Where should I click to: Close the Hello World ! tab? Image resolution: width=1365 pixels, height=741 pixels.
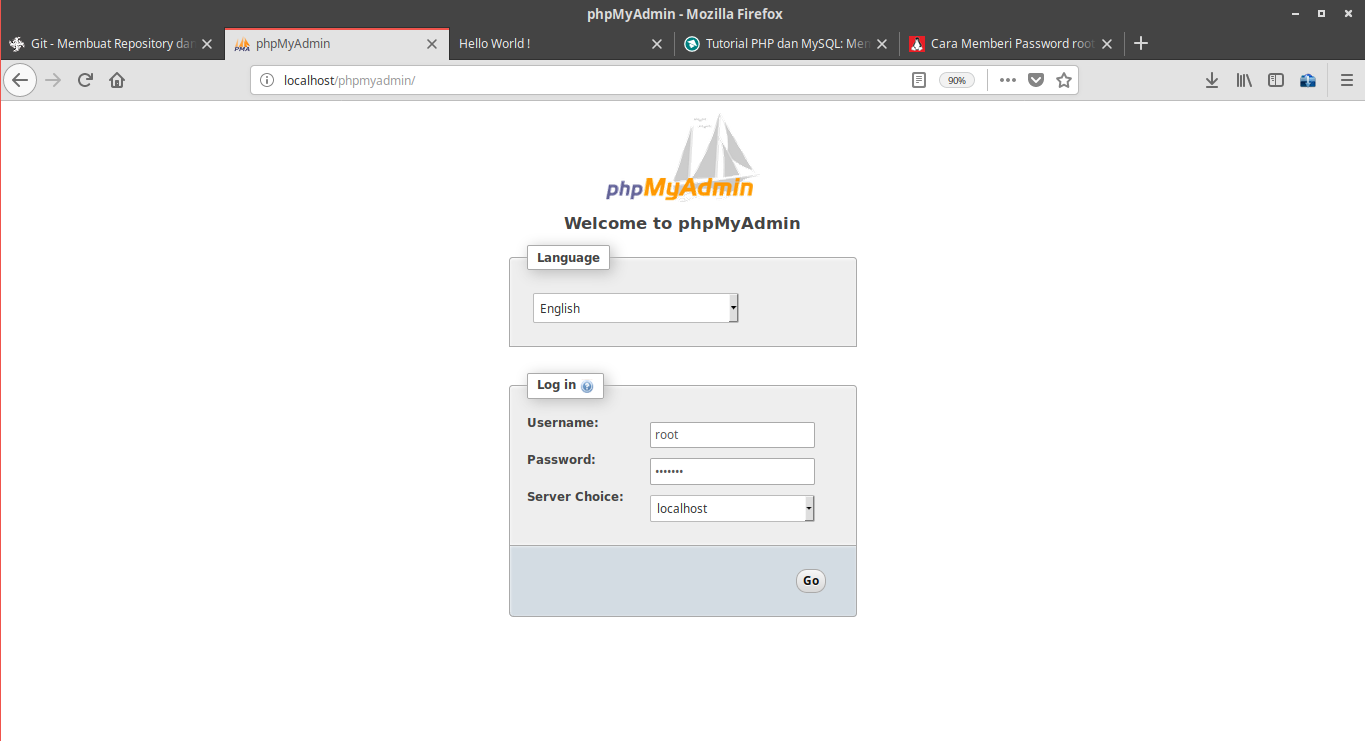coord(657,44)
